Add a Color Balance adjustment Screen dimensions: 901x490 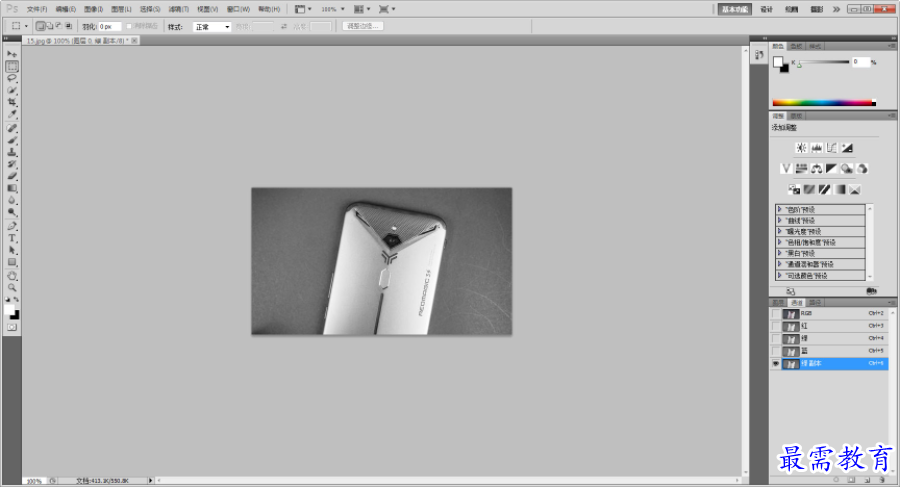817,169
